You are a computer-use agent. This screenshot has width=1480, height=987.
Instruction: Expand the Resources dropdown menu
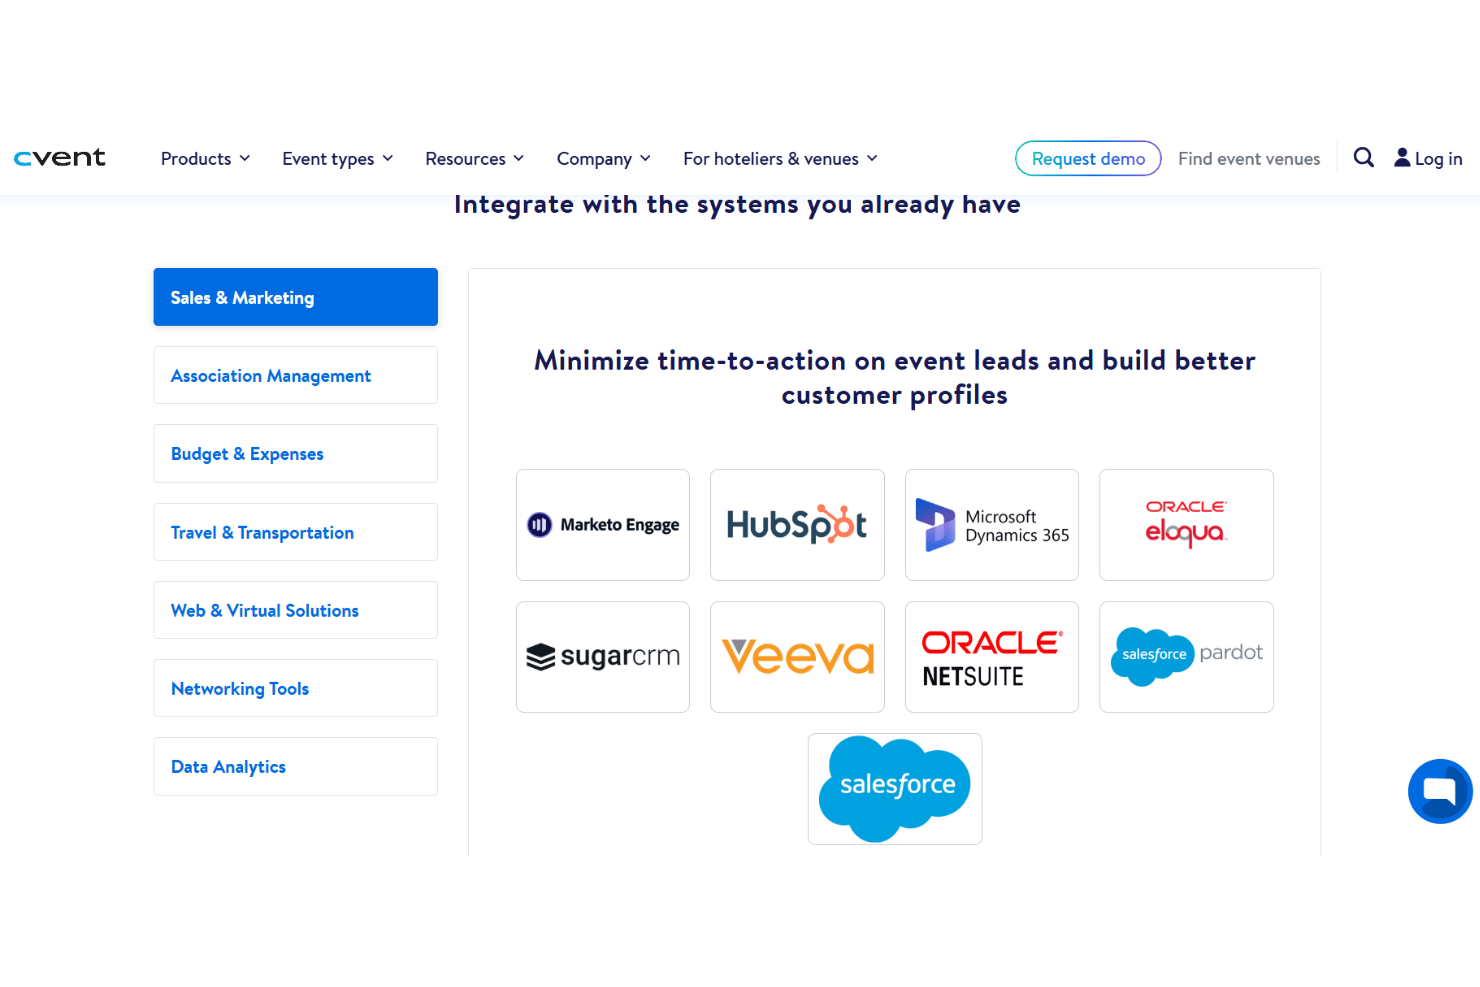coord(475,159)
